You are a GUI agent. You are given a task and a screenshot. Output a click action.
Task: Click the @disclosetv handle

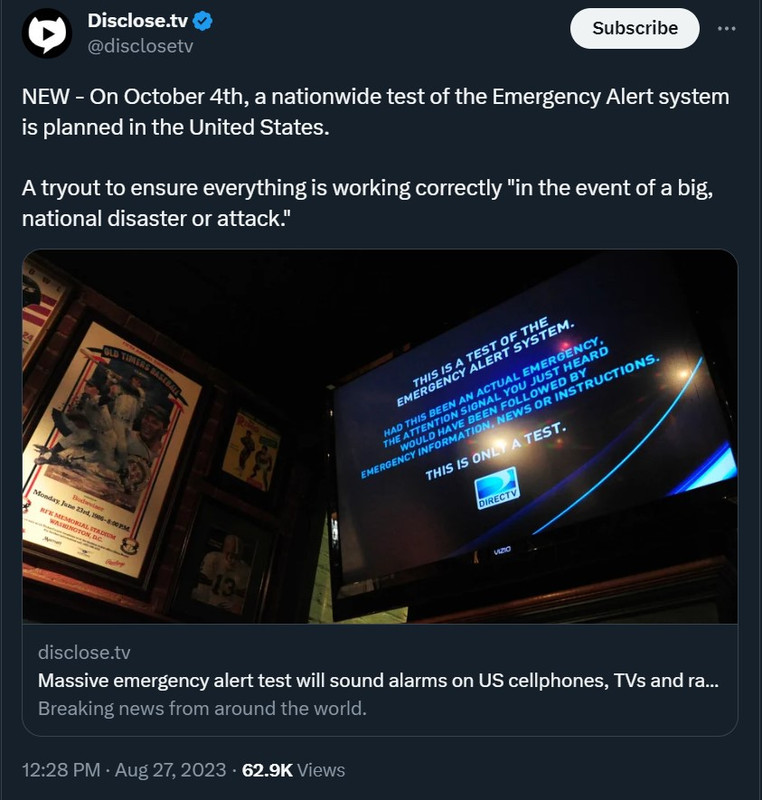click(x=140, y=46)
